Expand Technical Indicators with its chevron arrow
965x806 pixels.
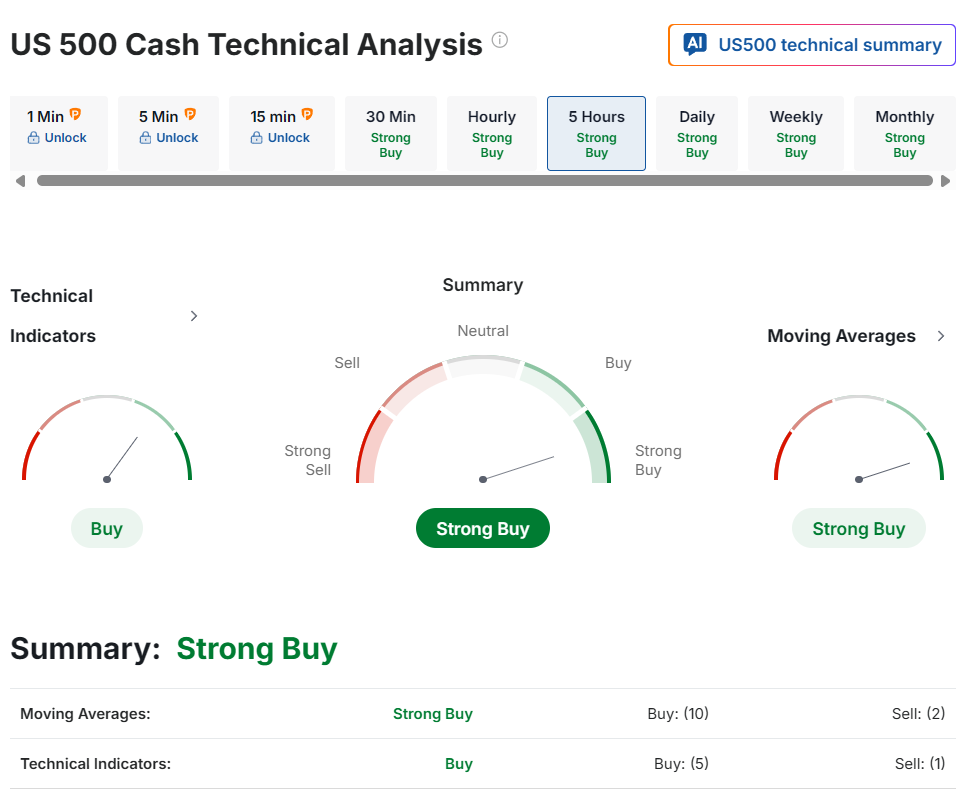click(x=194, y=316)
